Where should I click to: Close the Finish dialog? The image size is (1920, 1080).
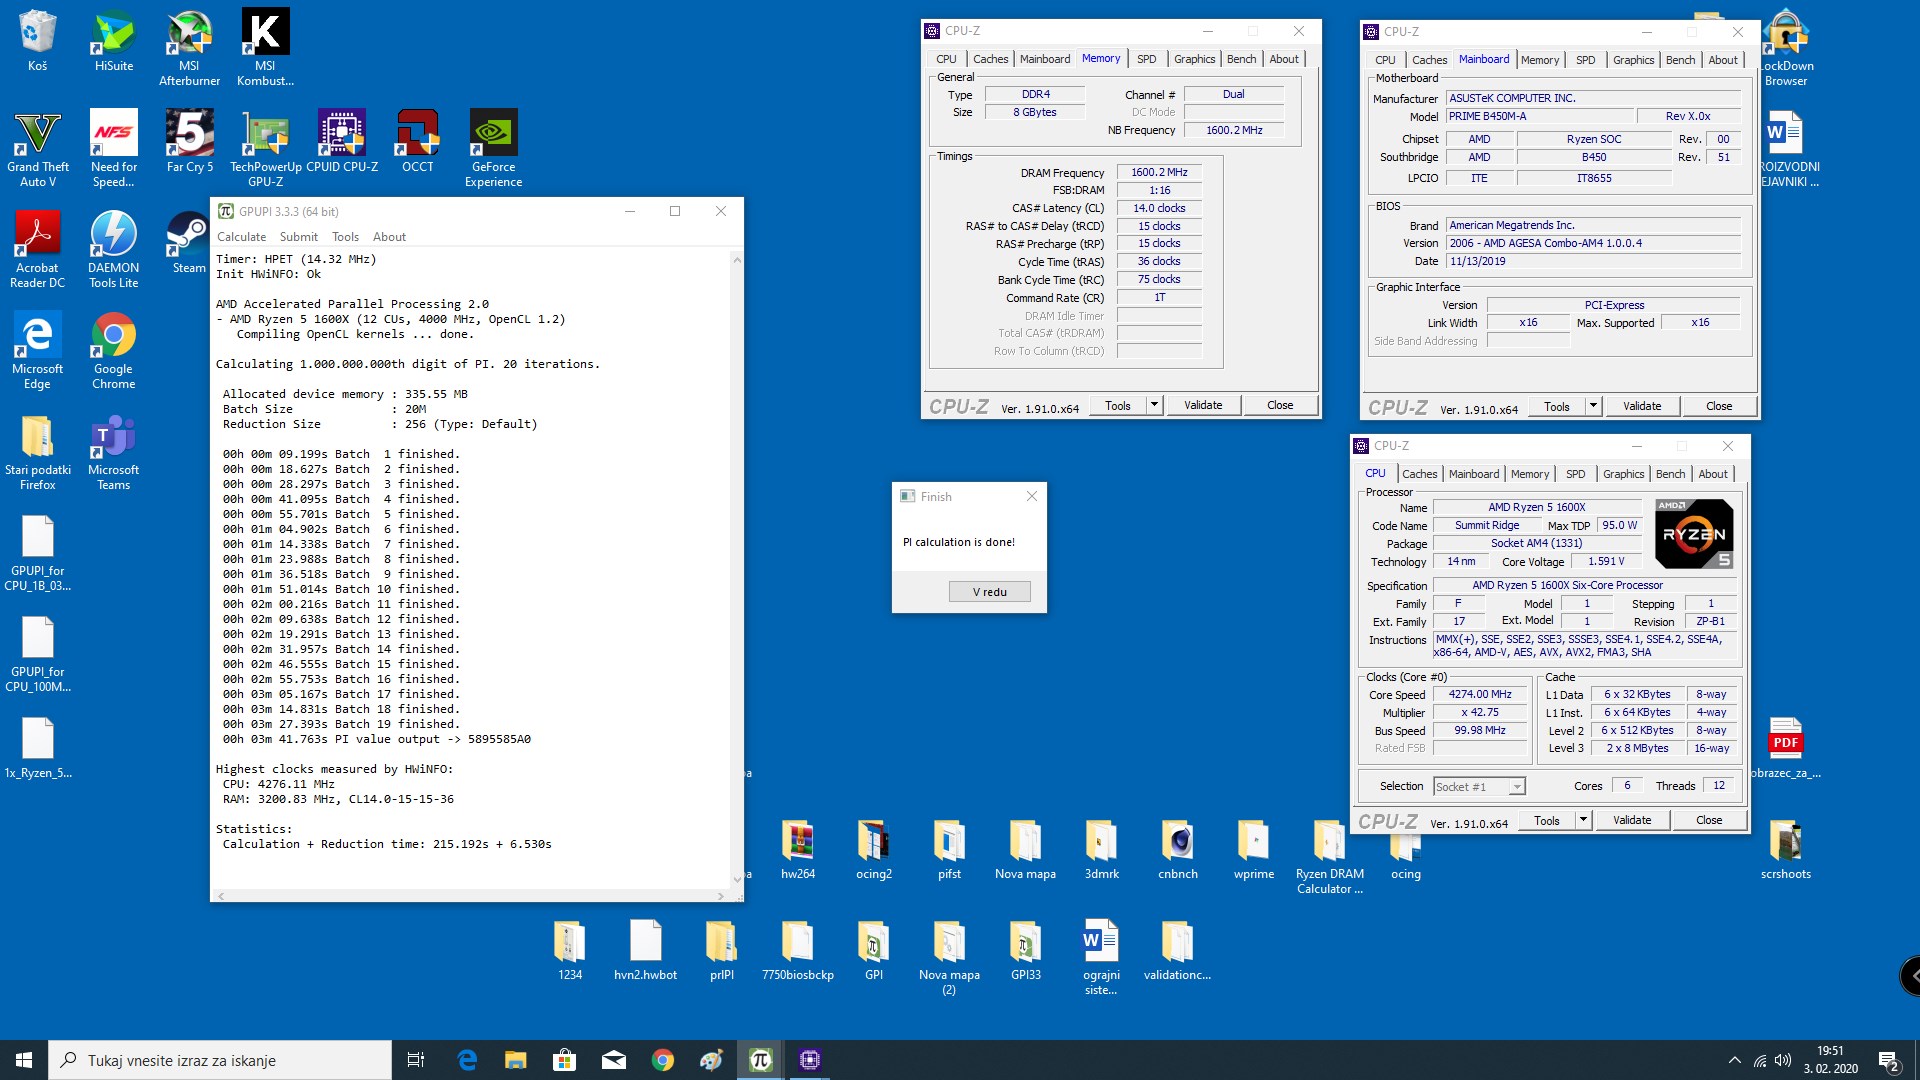pyautogui.click(x=1032, y=496)
